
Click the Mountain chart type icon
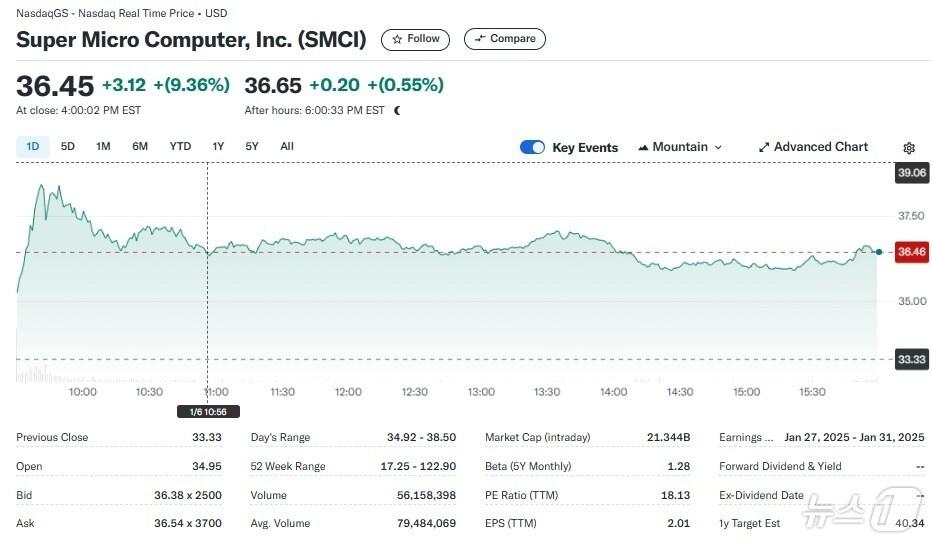(643, 147)
